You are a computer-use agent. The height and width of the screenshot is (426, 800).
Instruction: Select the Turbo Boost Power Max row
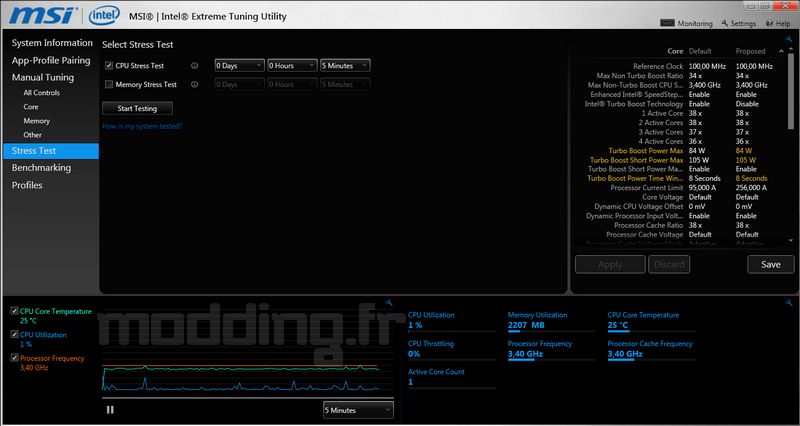(681, 151)
